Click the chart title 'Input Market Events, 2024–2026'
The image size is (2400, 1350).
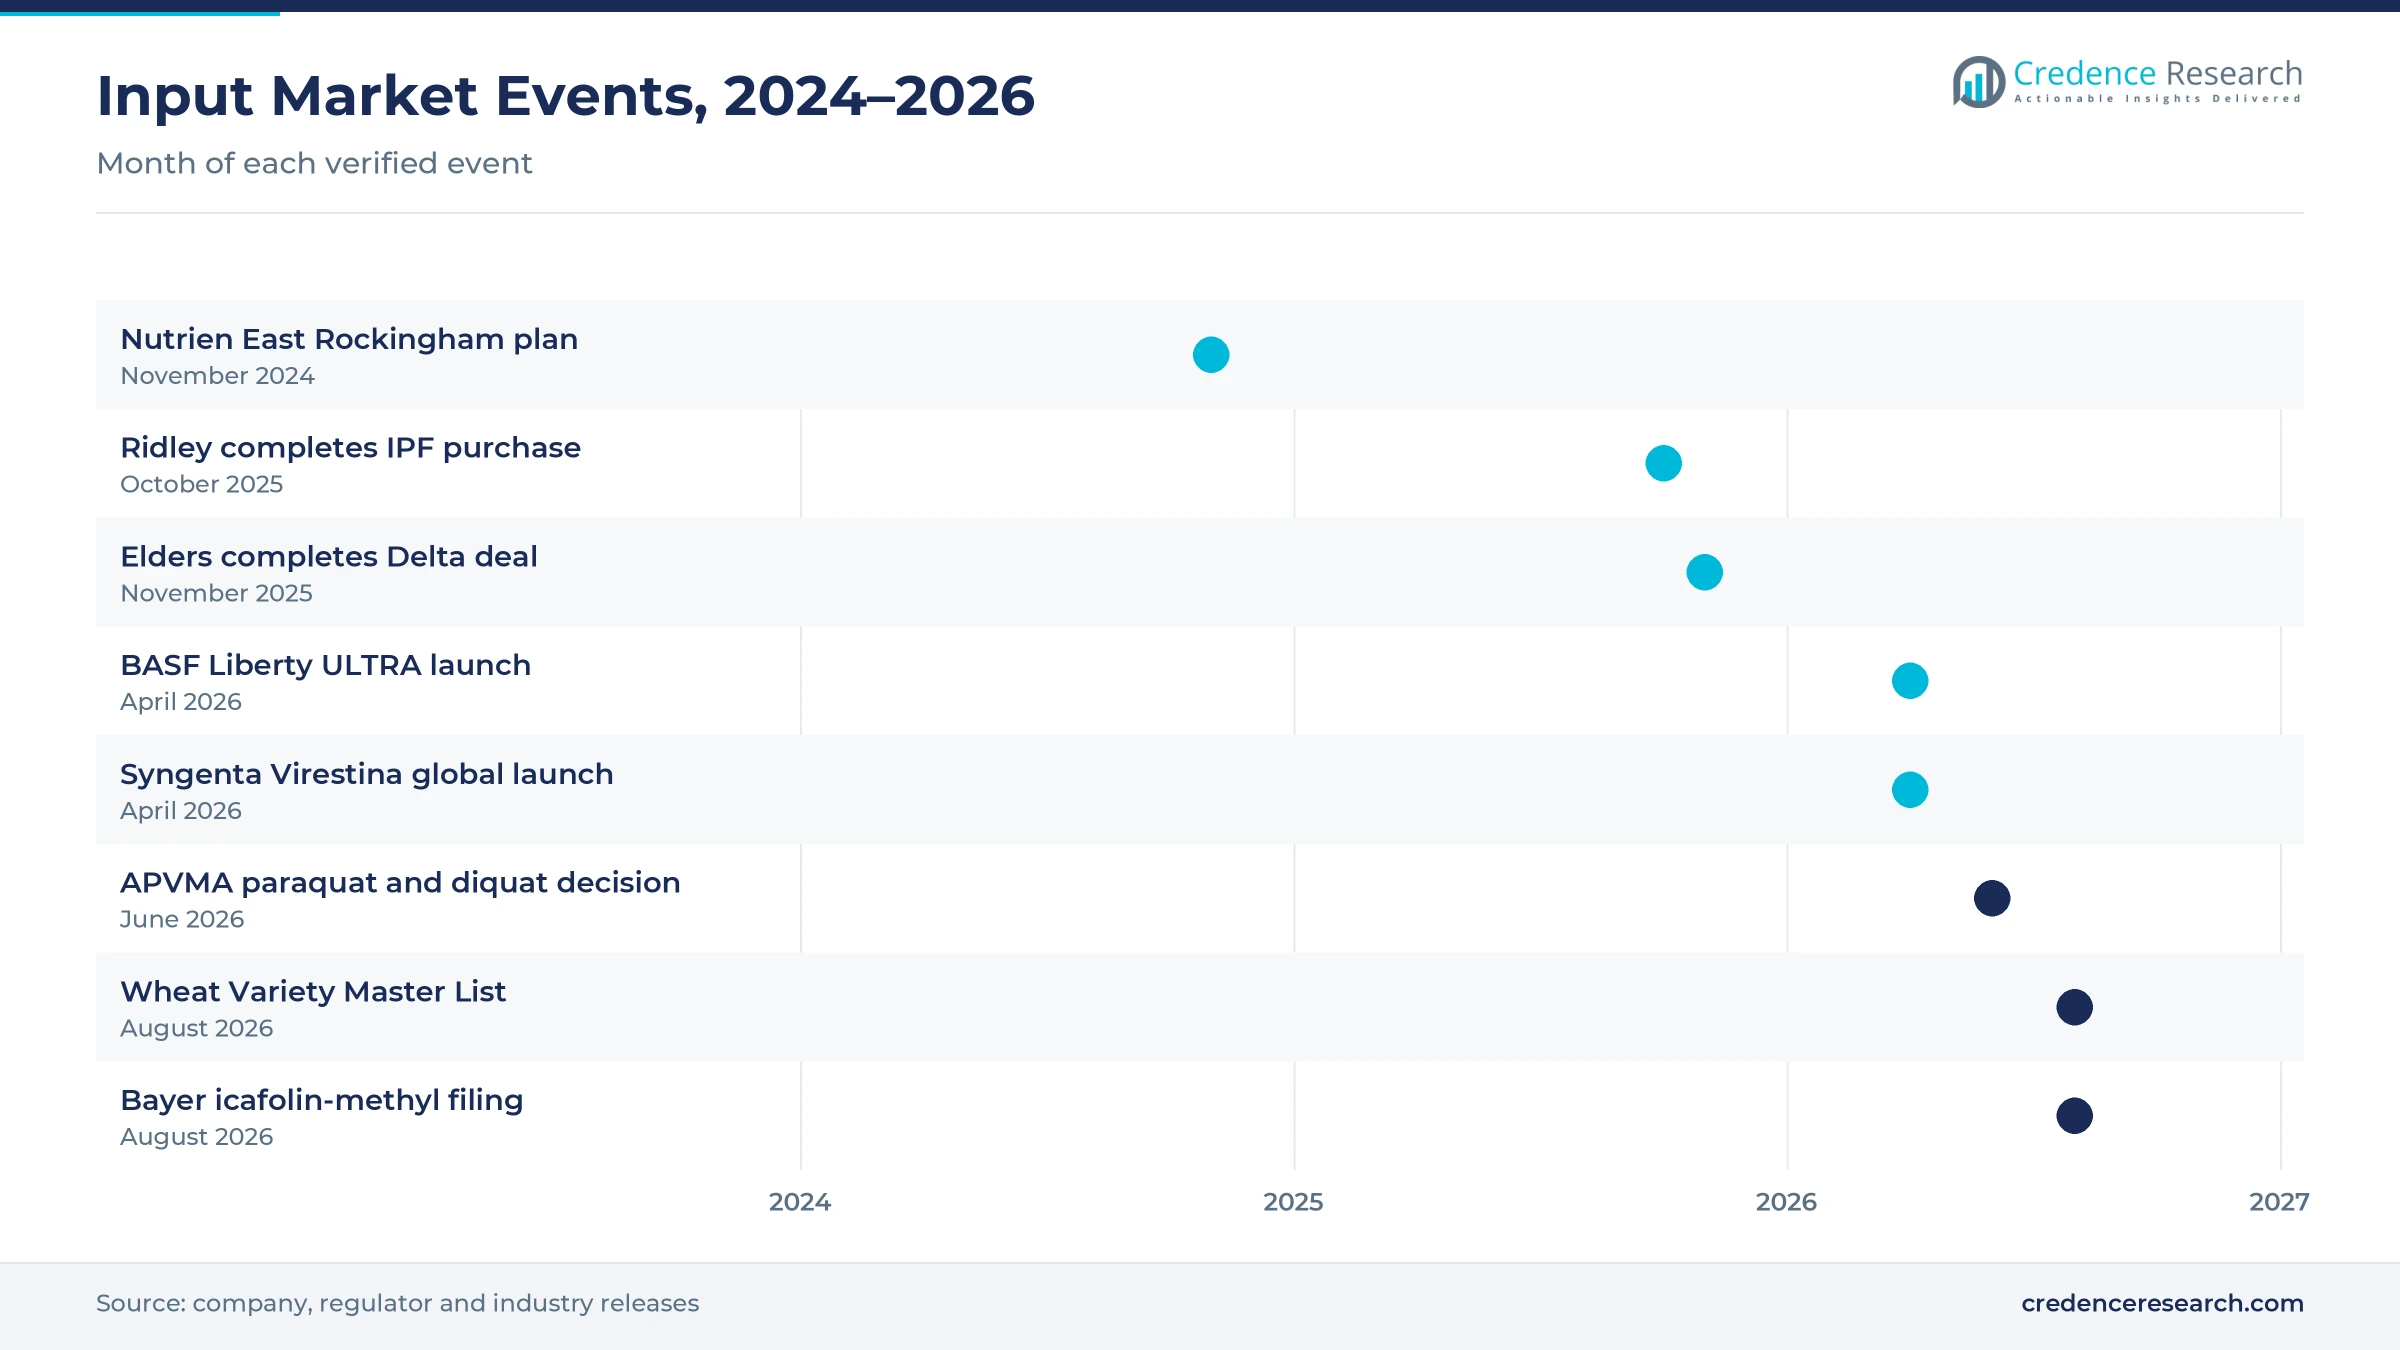pos(565,96)
